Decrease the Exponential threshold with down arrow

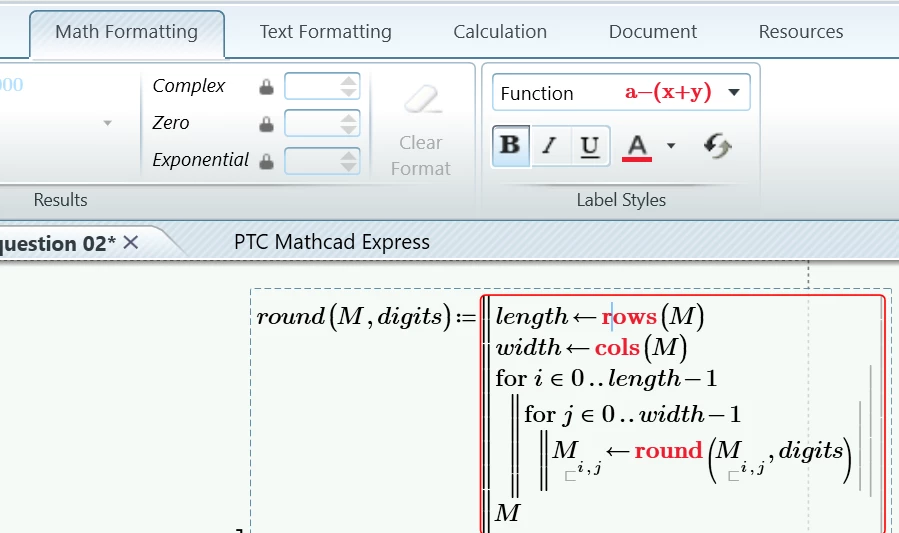coord(348,167)
